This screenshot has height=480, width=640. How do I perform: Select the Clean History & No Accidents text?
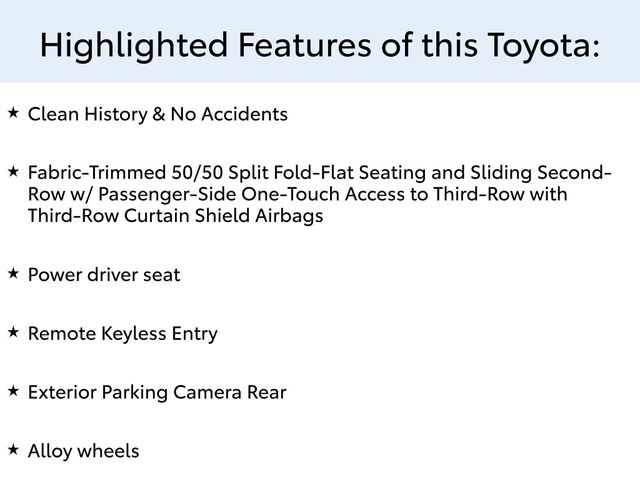pyautogui.click(x=158, y=114)
